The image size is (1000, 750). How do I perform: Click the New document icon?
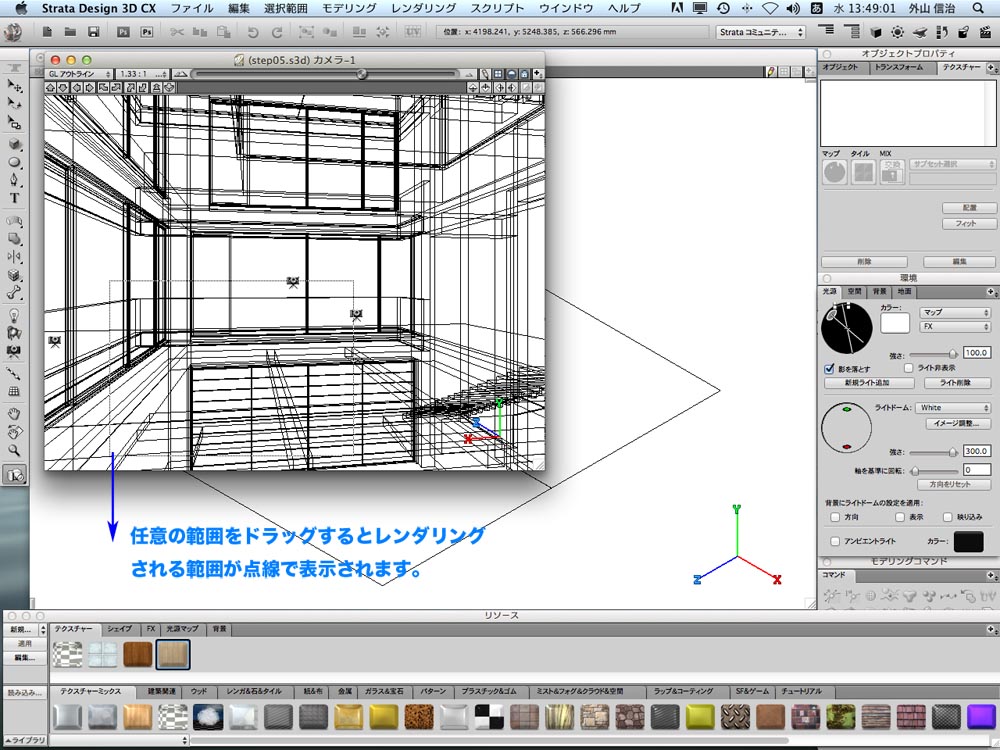pyautogui.click(x=47, y=31)
